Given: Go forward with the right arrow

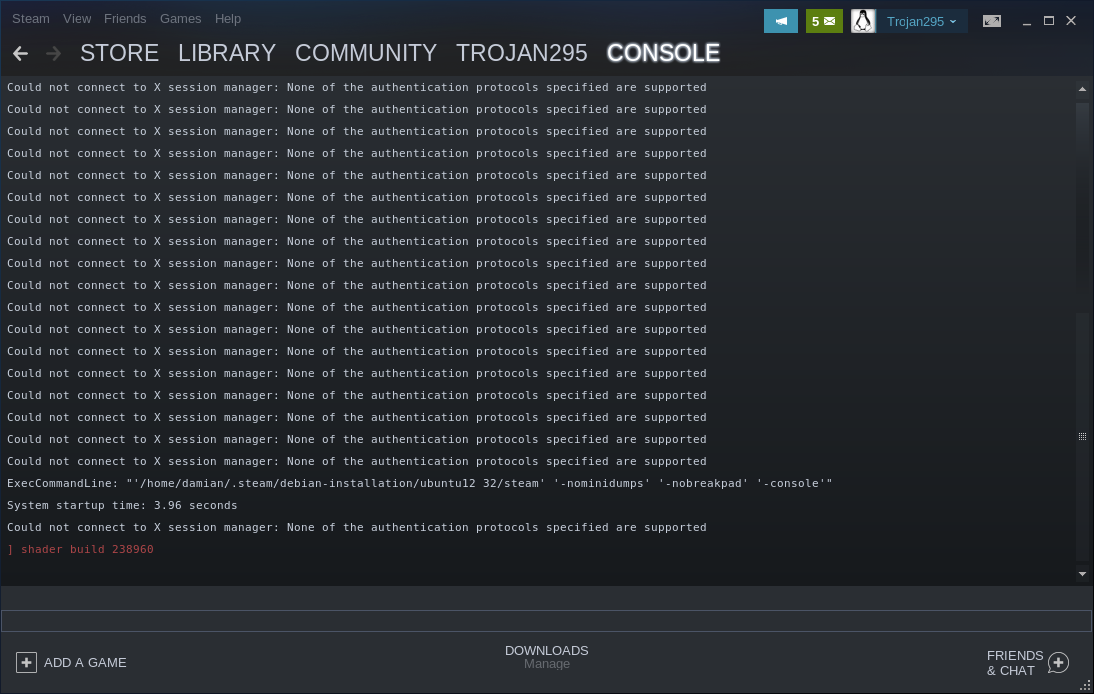Looking at the screenshot, I should (x=53, y=53).
